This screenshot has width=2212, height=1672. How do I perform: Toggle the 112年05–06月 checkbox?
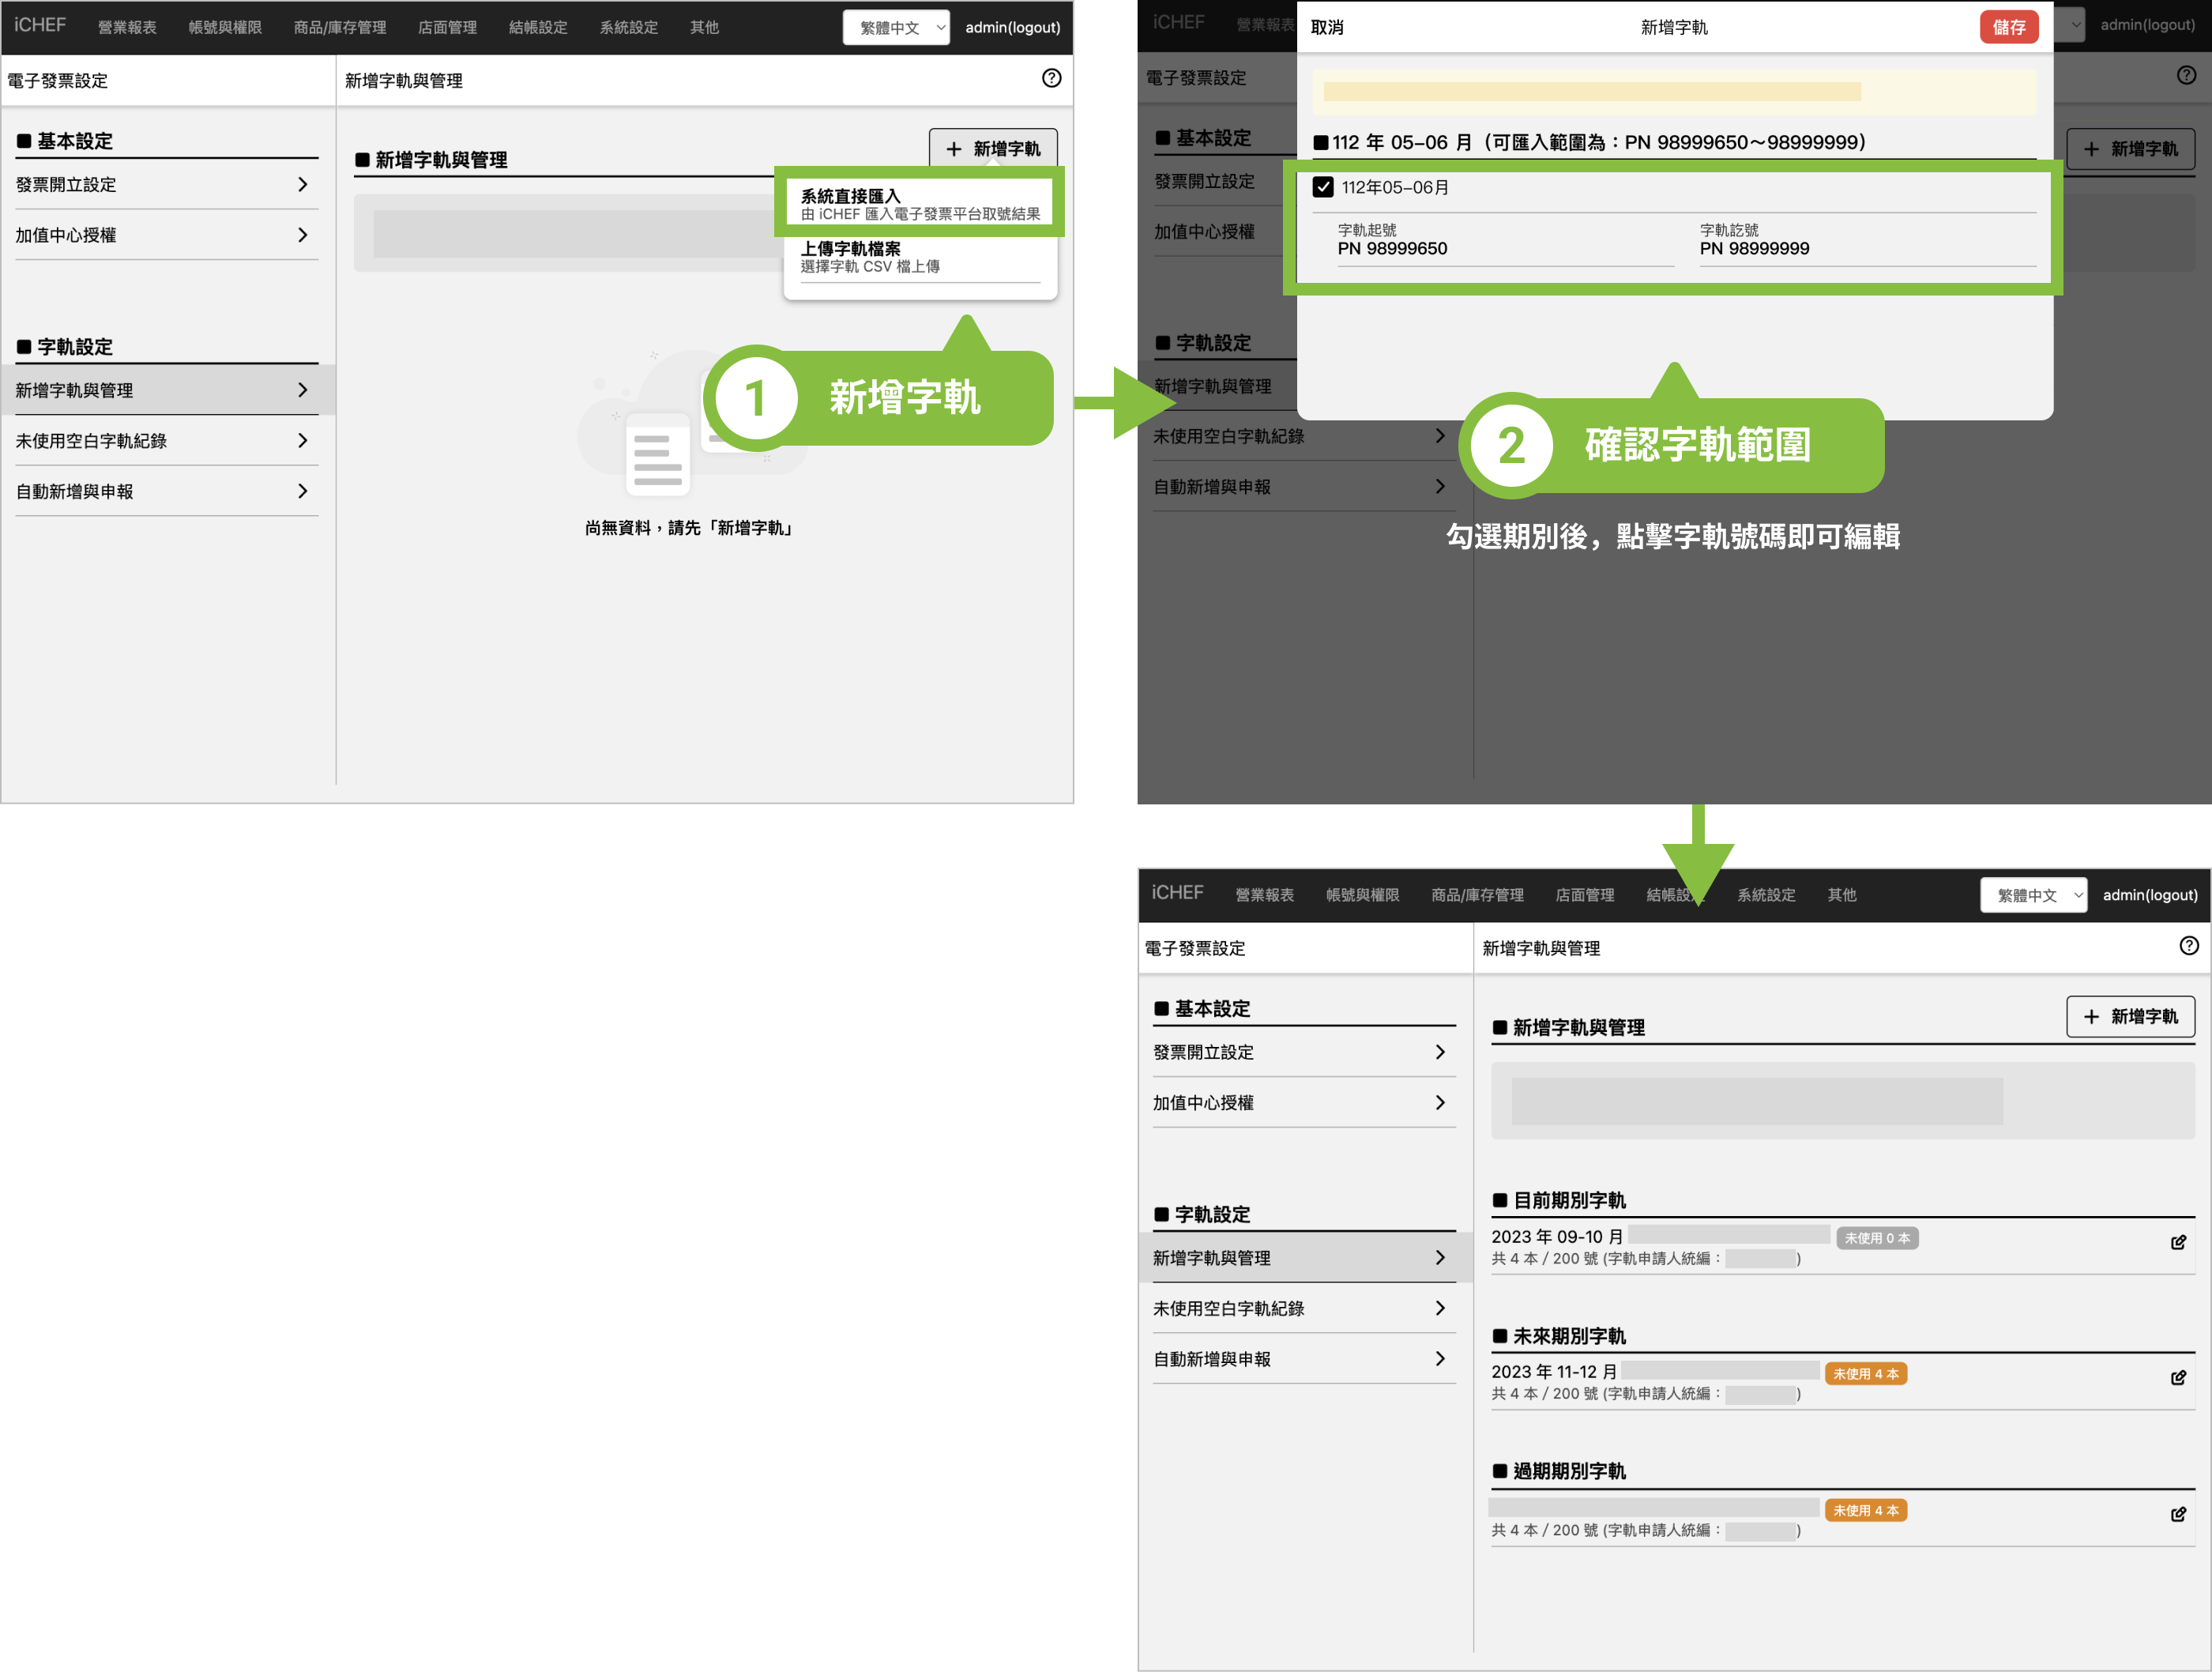tap(1323, 187)
